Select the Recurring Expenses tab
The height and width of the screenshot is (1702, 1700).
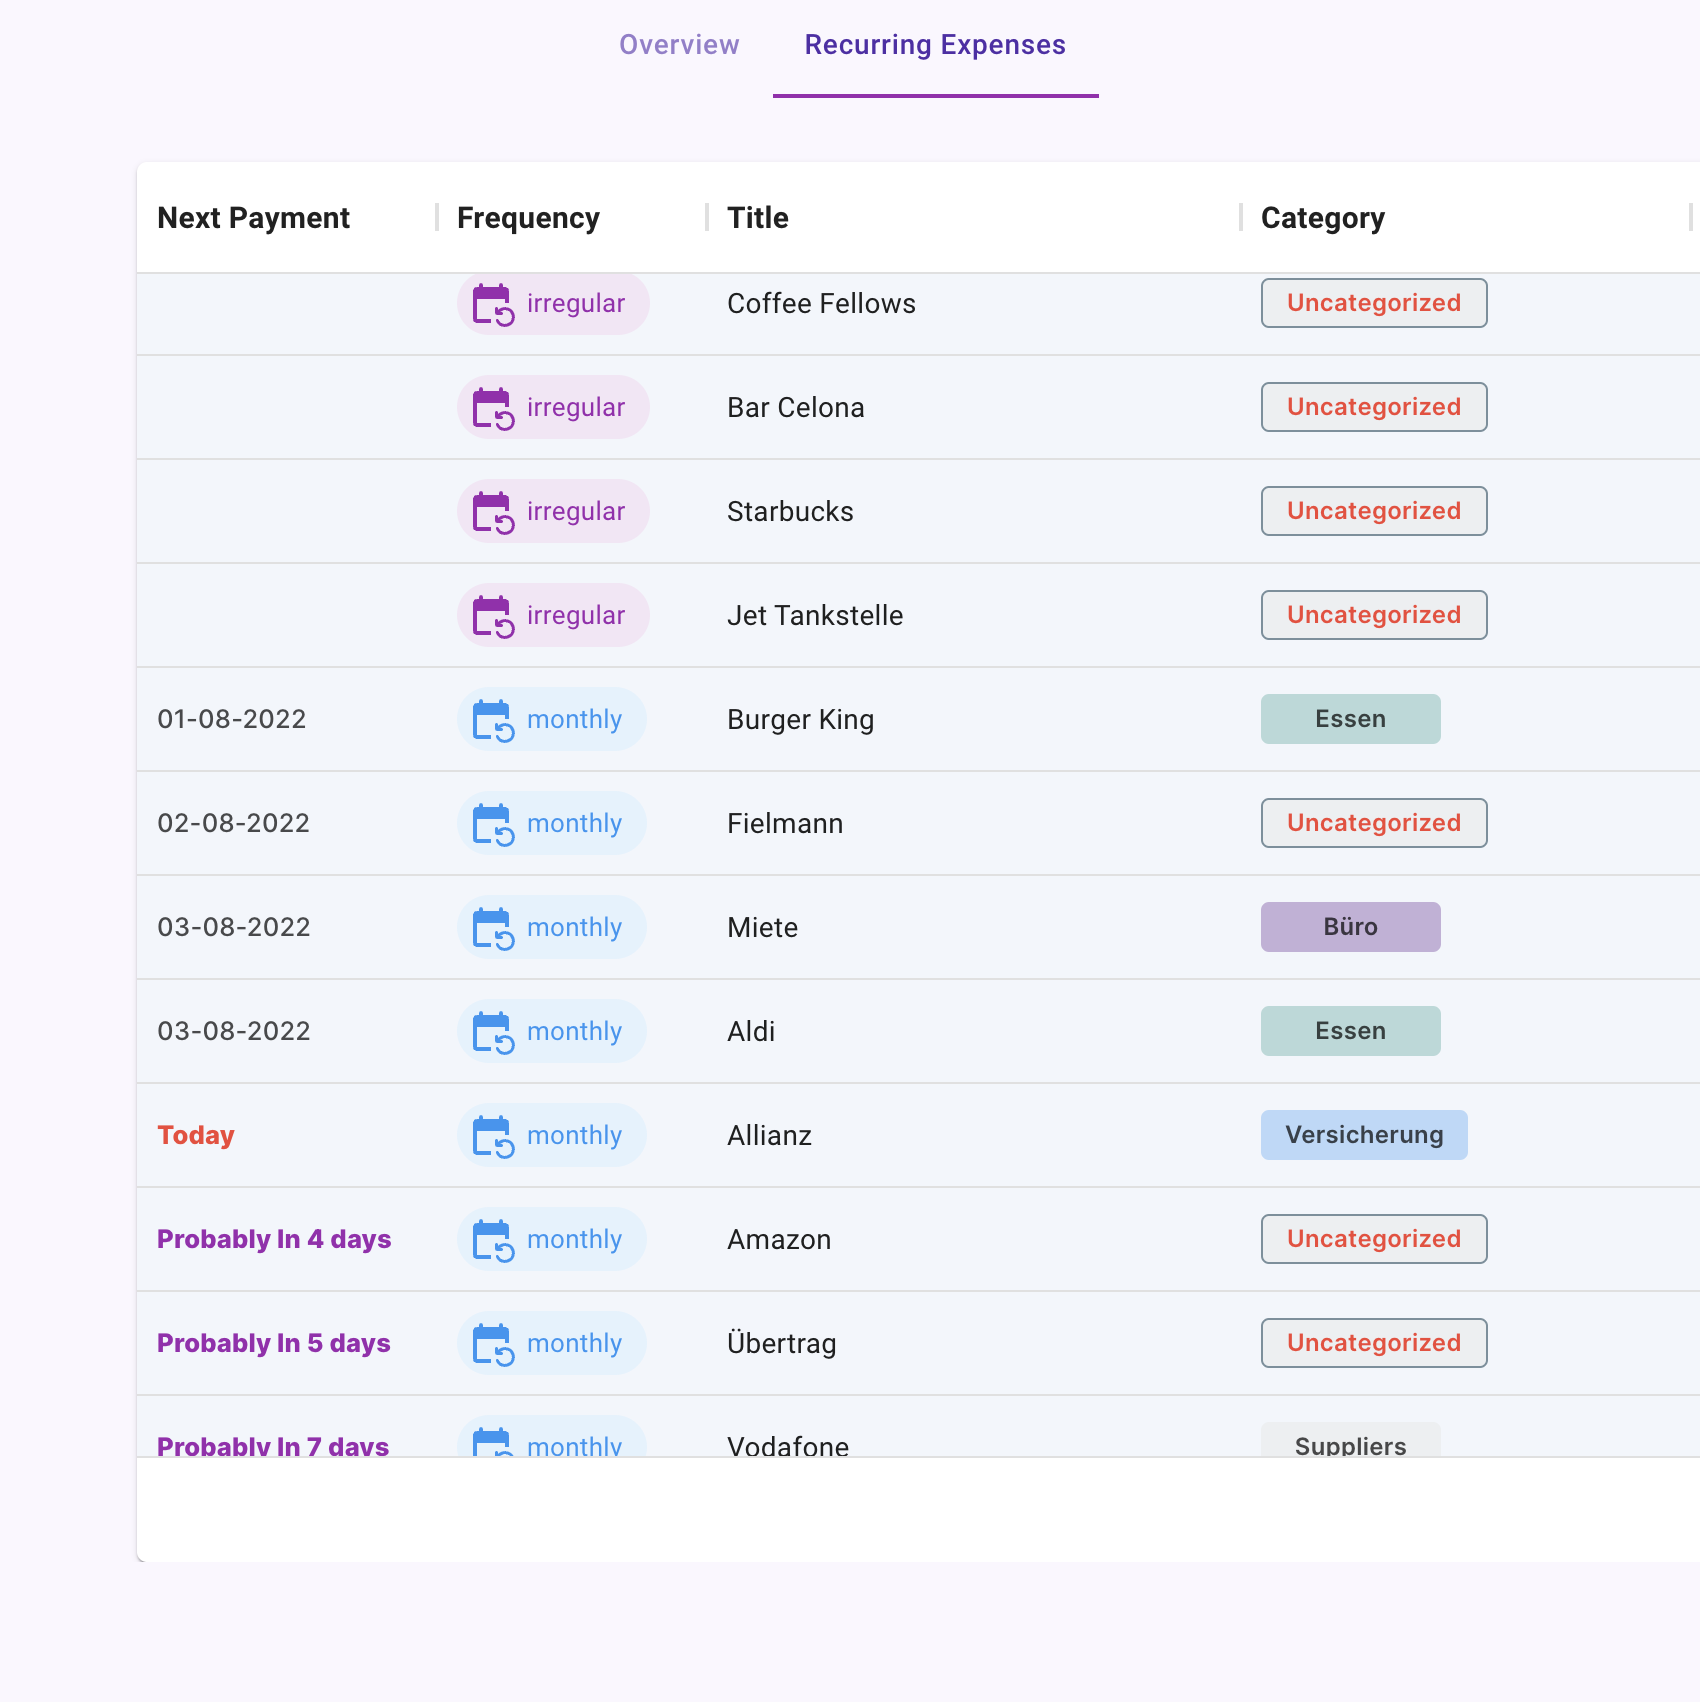(935, 45)
